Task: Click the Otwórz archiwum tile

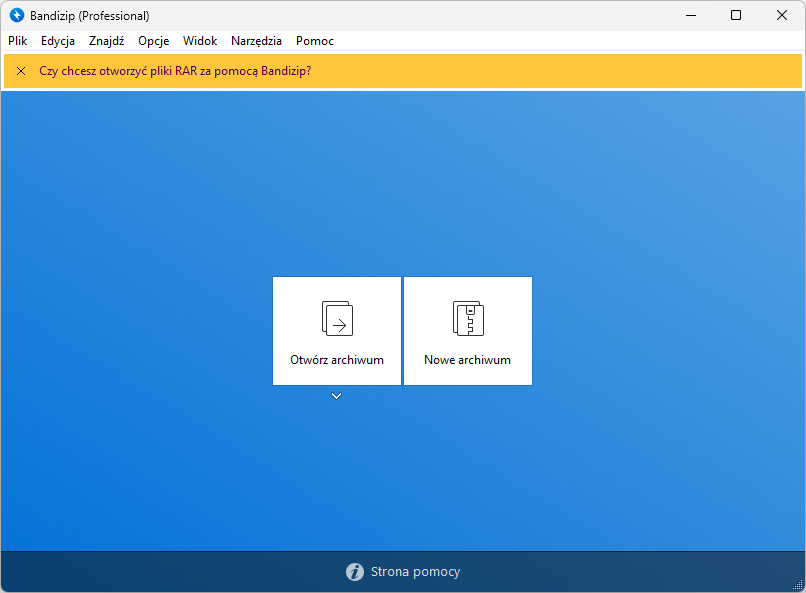Action: point(337,331)
